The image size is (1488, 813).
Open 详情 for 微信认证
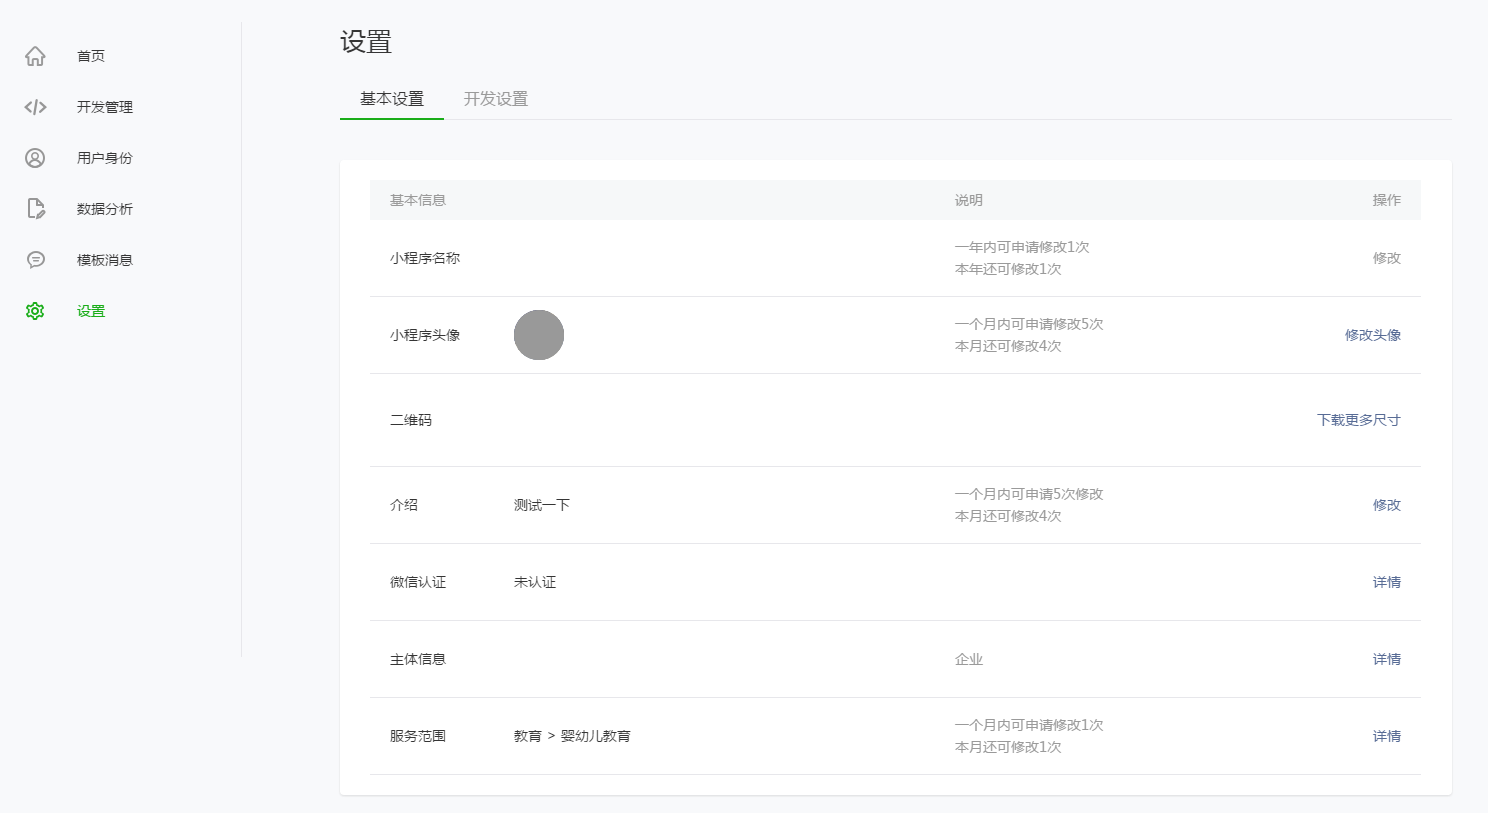[1386, 582]
